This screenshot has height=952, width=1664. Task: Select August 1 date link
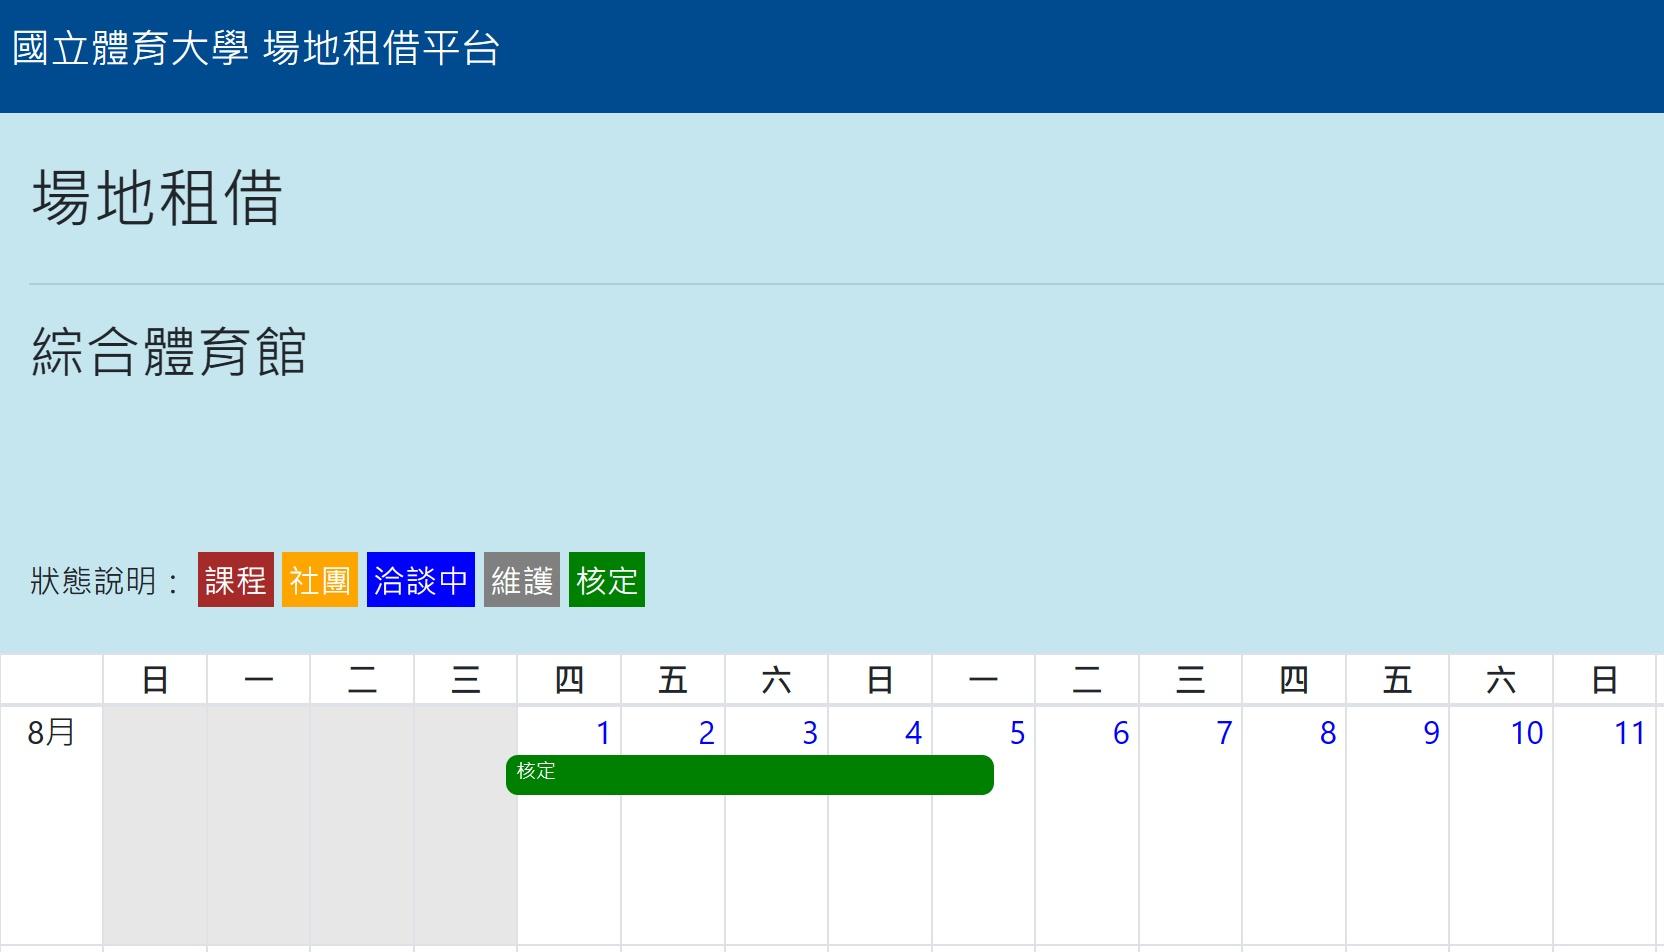pyautogui.click(x=603, y=733)
